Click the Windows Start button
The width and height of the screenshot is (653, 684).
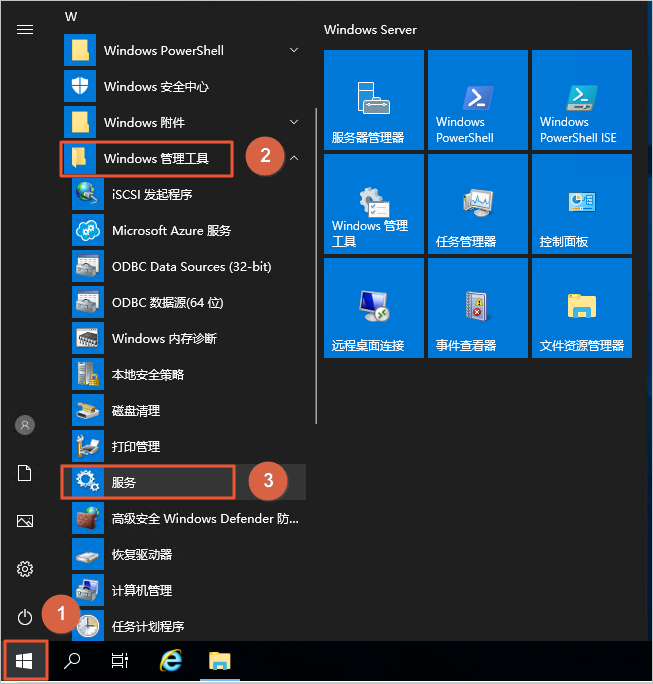25,660
